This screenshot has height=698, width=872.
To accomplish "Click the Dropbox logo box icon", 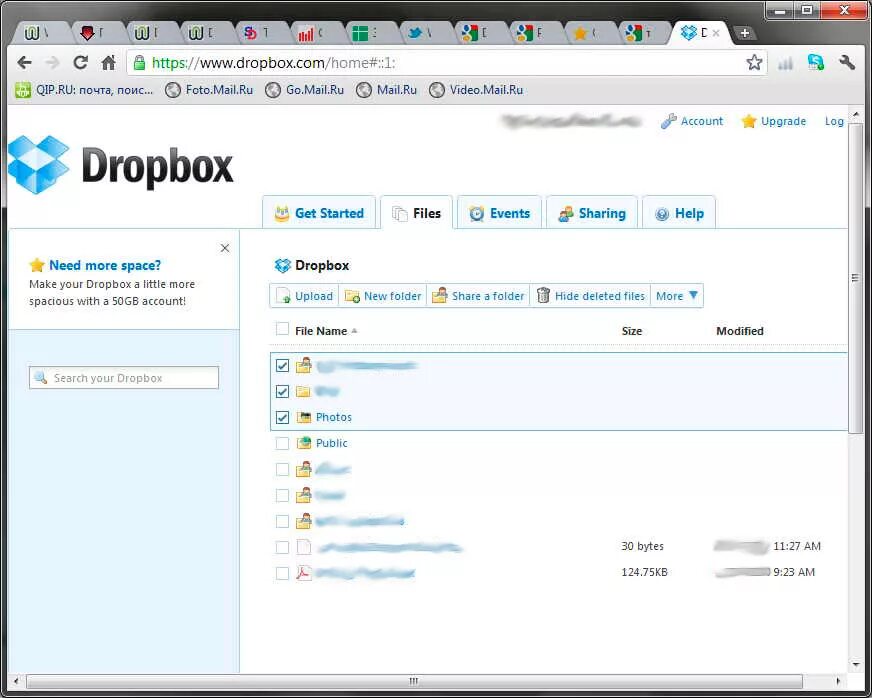I will point(38,165).
